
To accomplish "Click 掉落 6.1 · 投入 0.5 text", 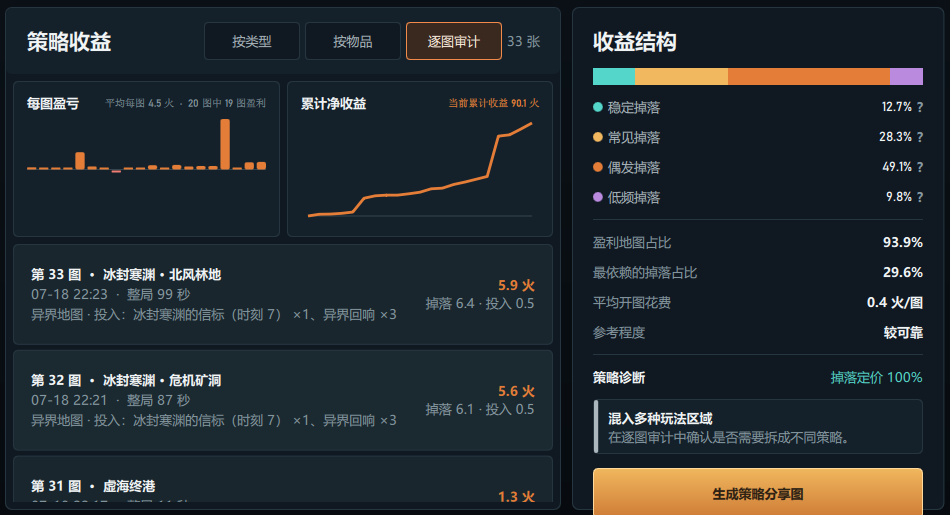I will 480,410.
